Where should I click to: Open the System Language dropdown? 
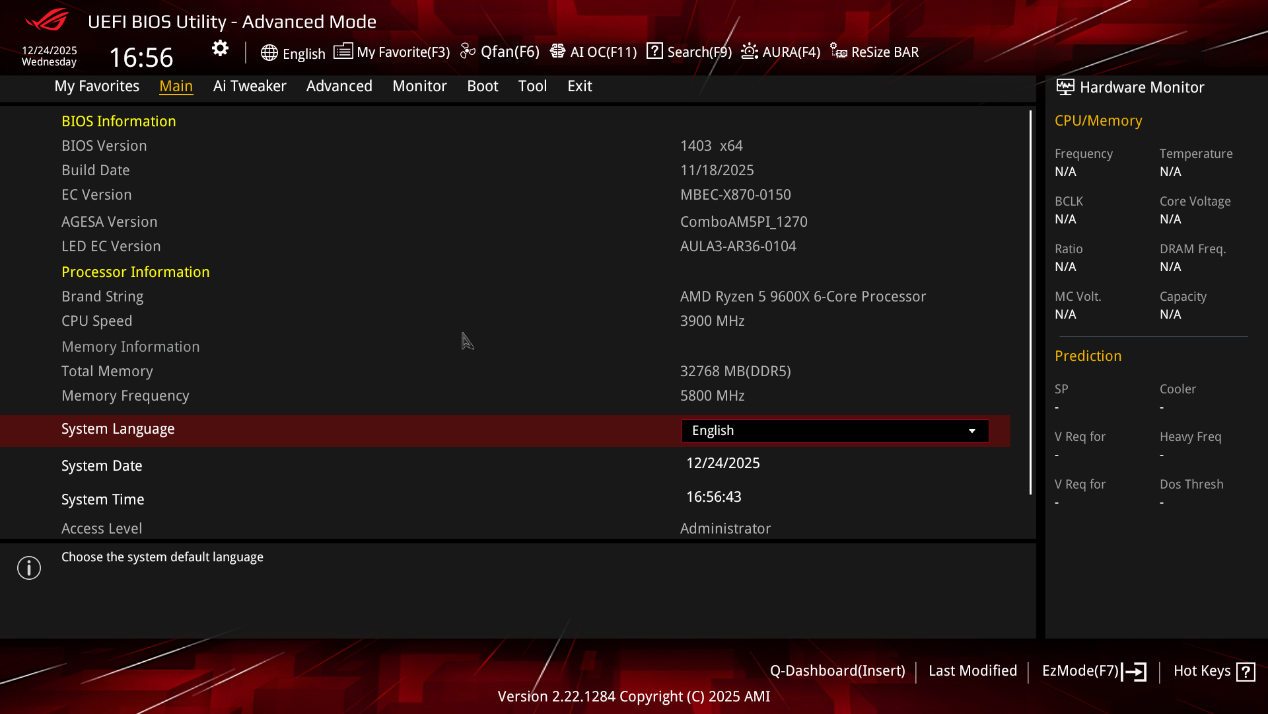[835, 431]
